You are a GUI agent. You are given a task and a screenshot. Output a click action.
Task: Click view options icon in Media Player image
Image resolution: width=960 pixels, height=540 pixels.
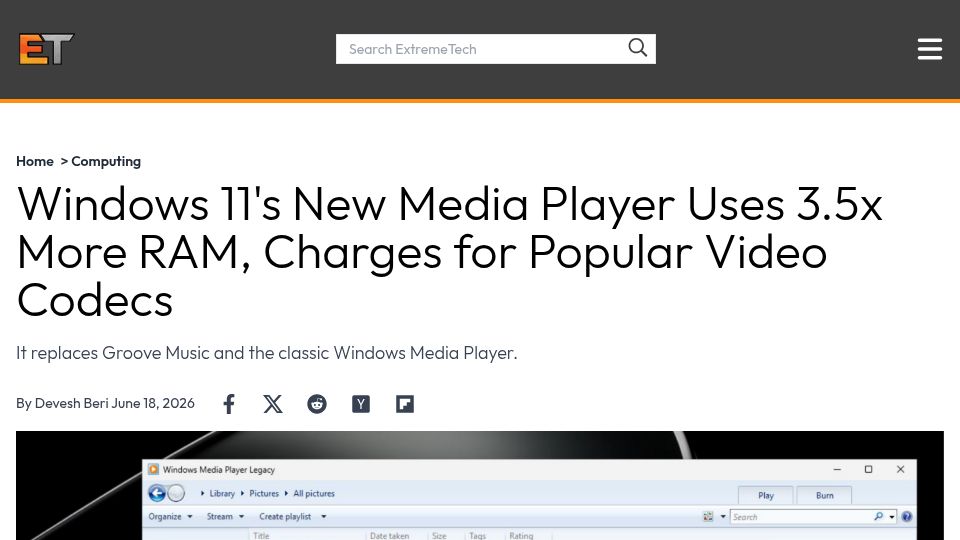coord(708,517)
